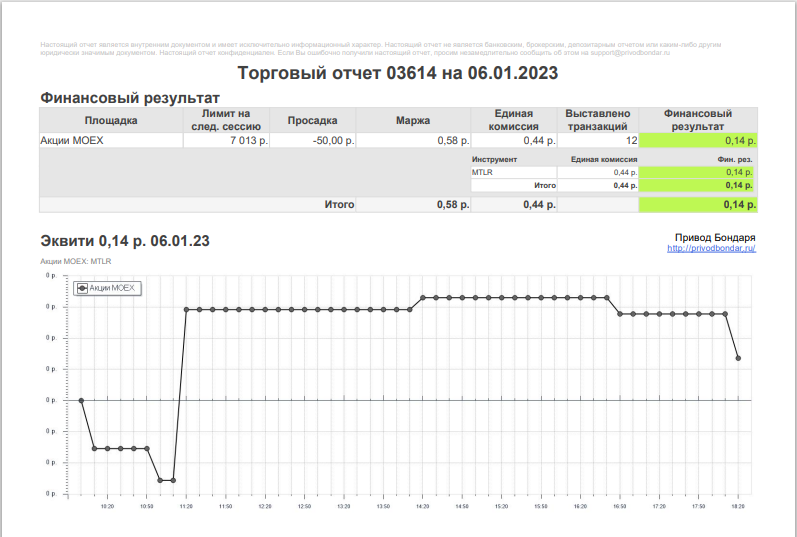Screen dimensions: 797x537
Task: Click the '15:50' time axis label
Action: pyautogui.click(x=541, y=506)
